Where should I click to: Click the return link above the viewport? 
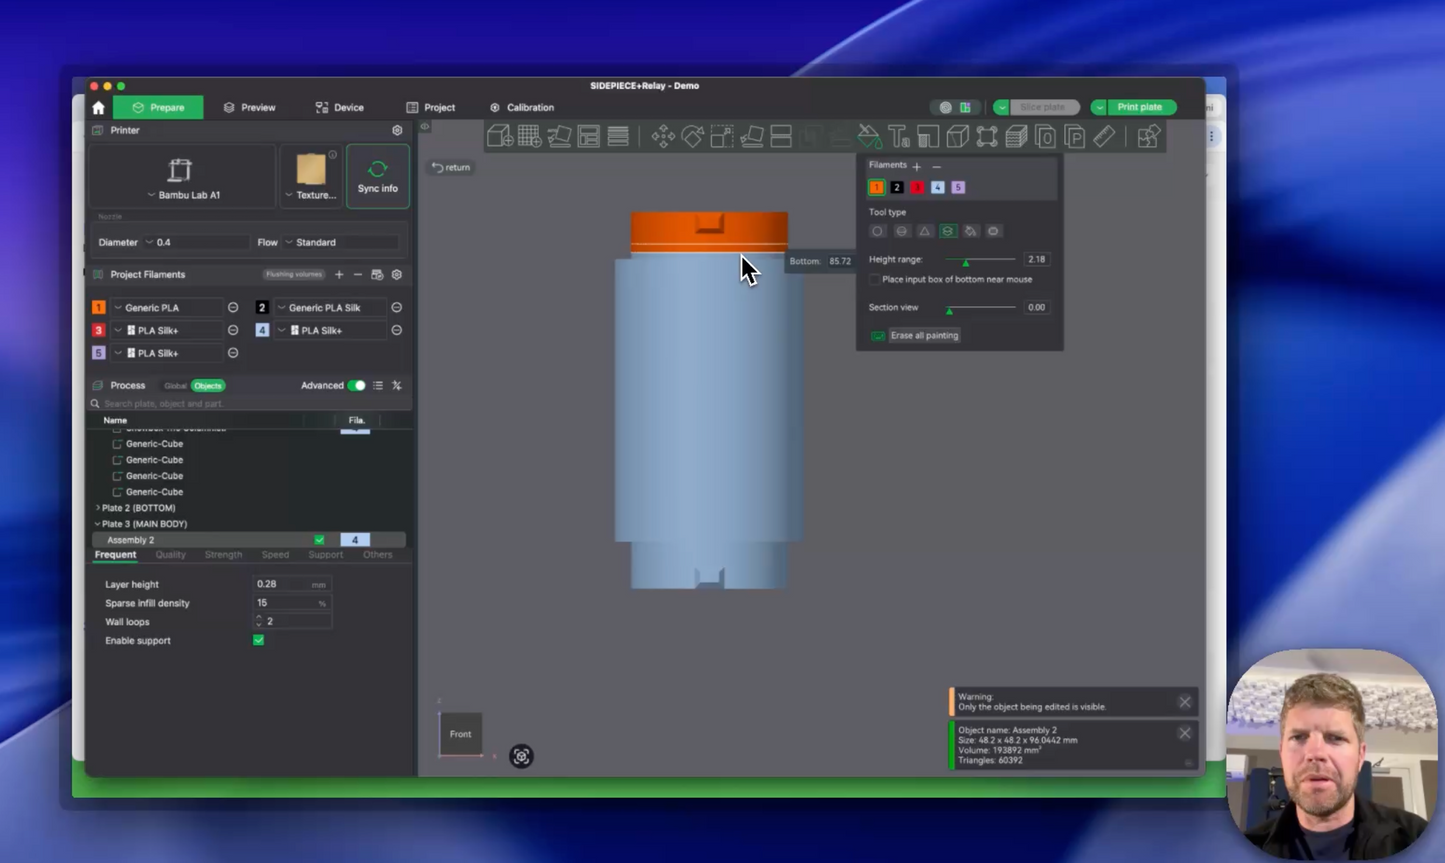tap(450, 167)
